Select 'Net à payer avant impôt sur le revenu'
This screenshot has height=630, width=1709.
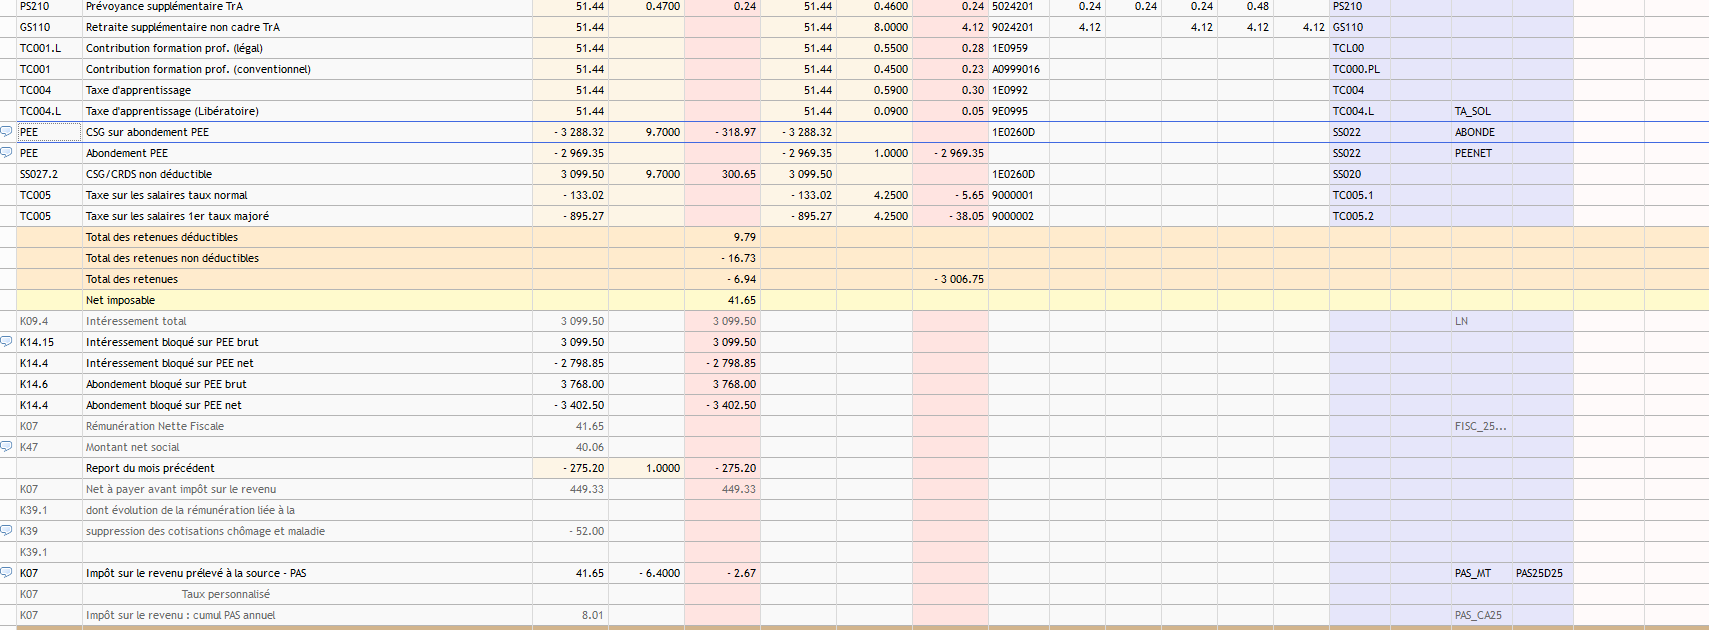181,489
